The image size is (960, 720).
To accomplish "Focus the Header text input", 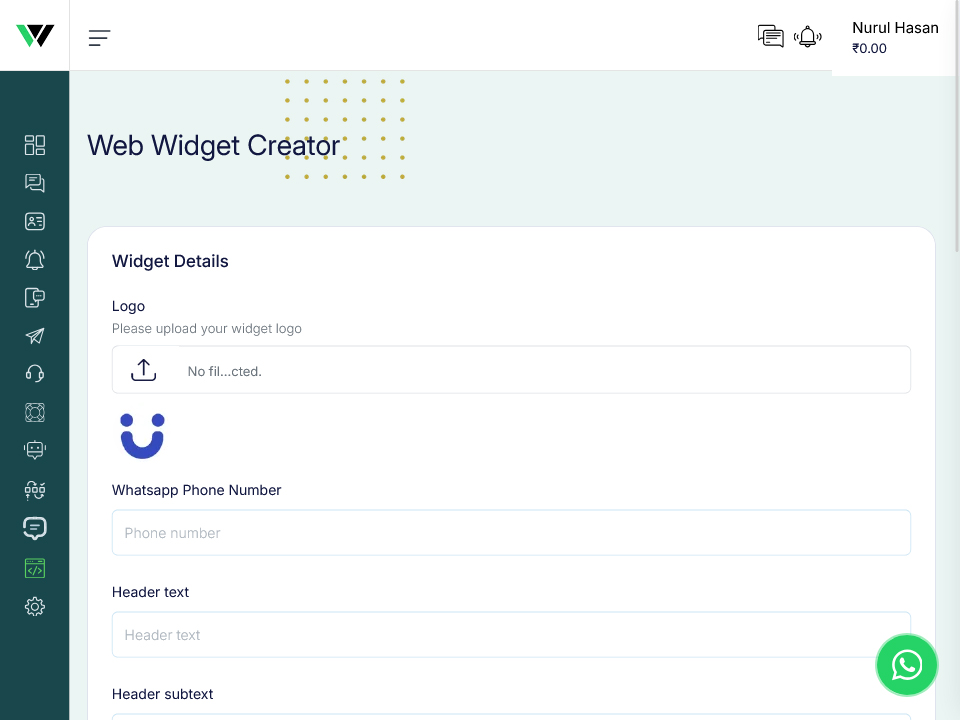I will [511, 635].
